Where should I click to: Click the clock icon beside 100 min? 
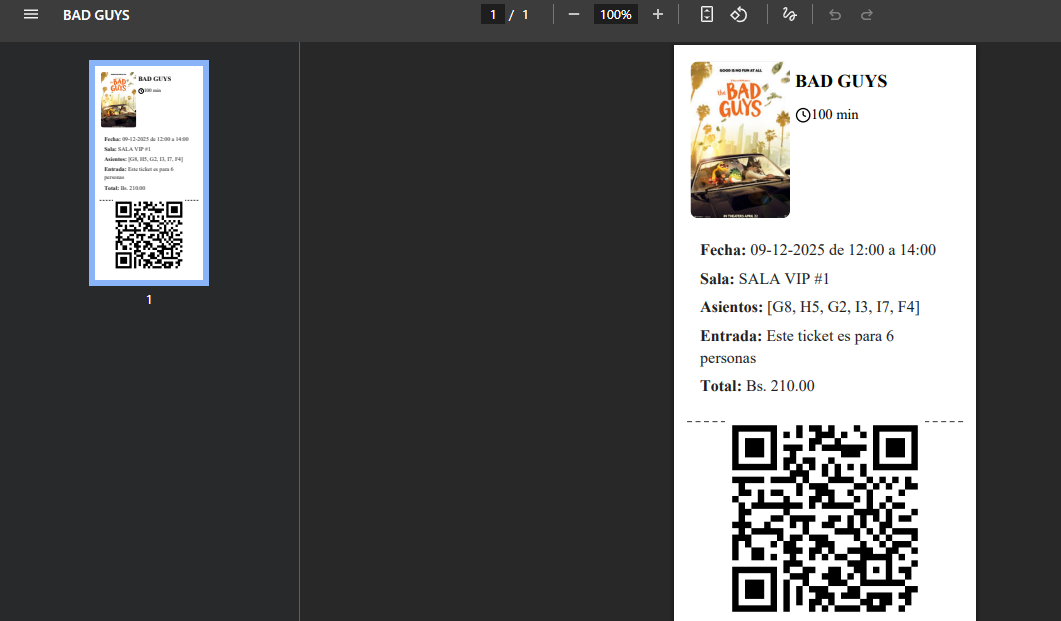pos(804,114)
